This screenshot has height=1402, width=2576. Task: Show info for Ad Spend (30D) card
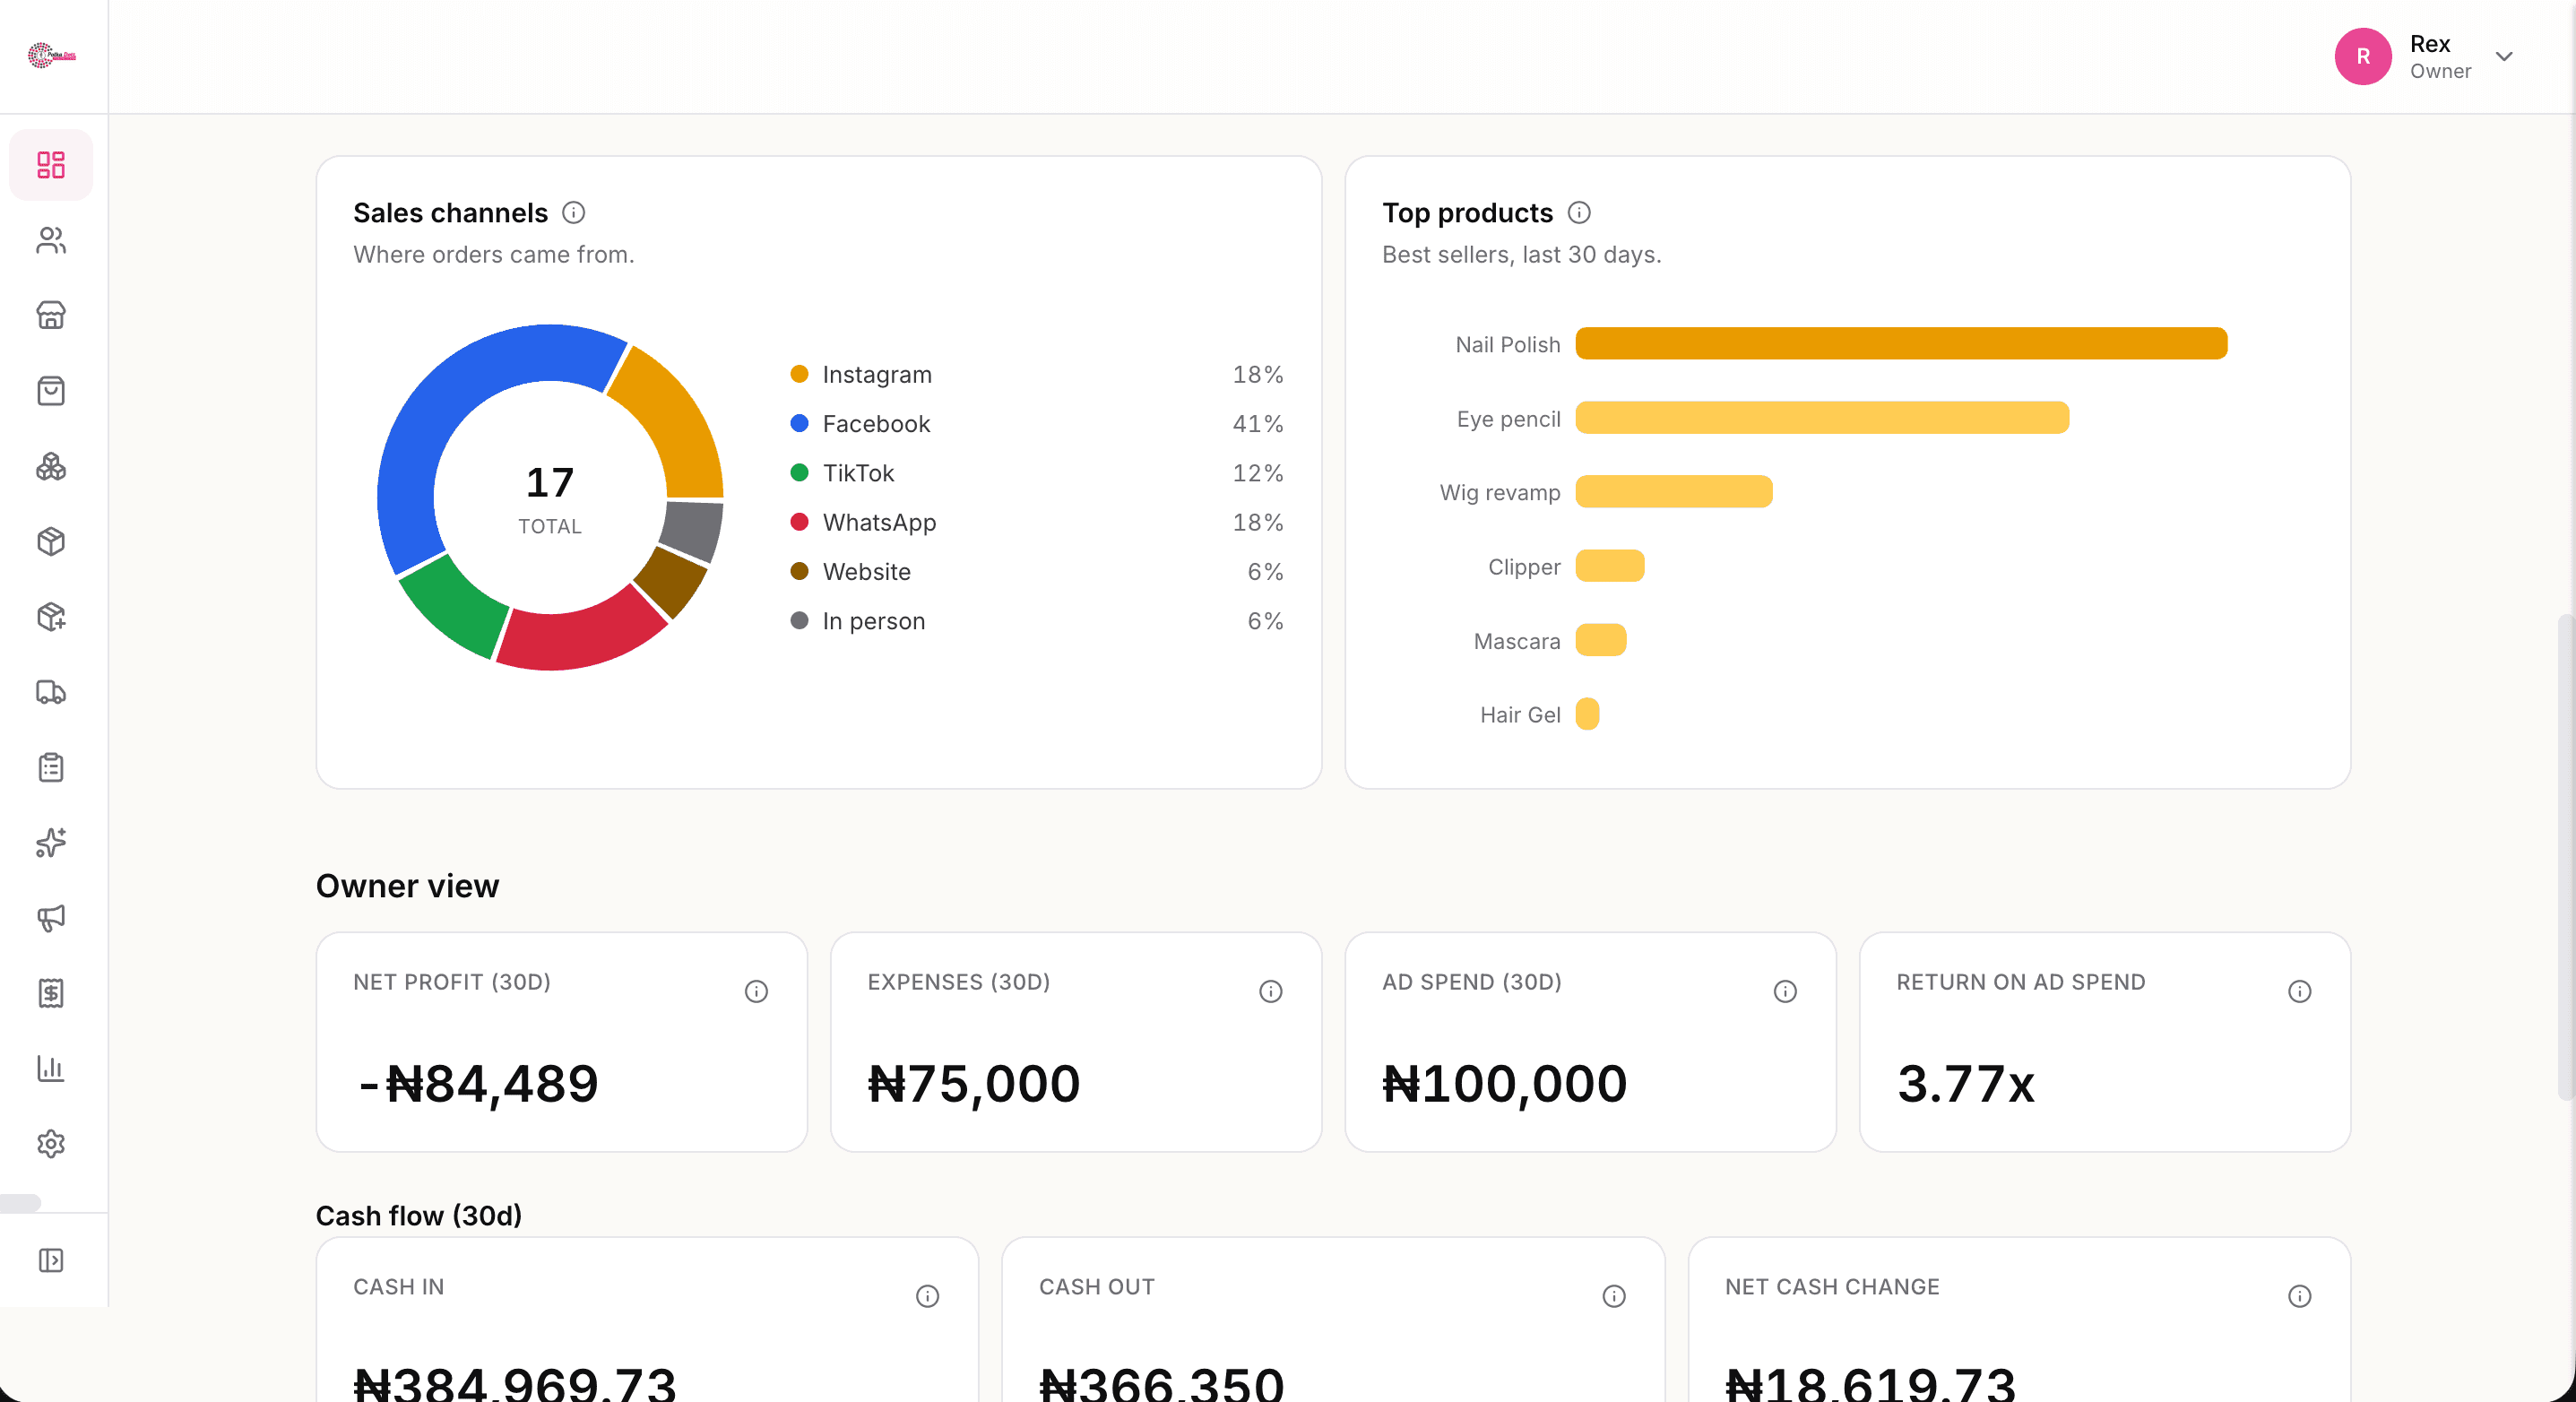tap(1785, 991)
